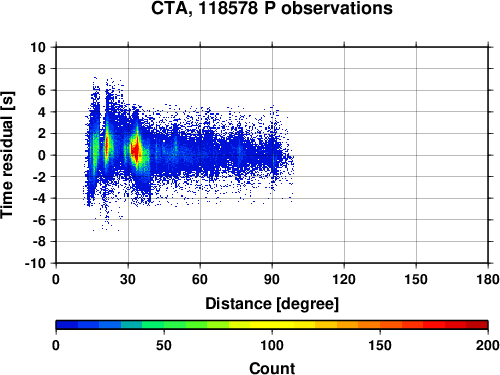Click the x-axis tick label 30
This screenshot has width=500, height=375.
(x=128, y=279)
